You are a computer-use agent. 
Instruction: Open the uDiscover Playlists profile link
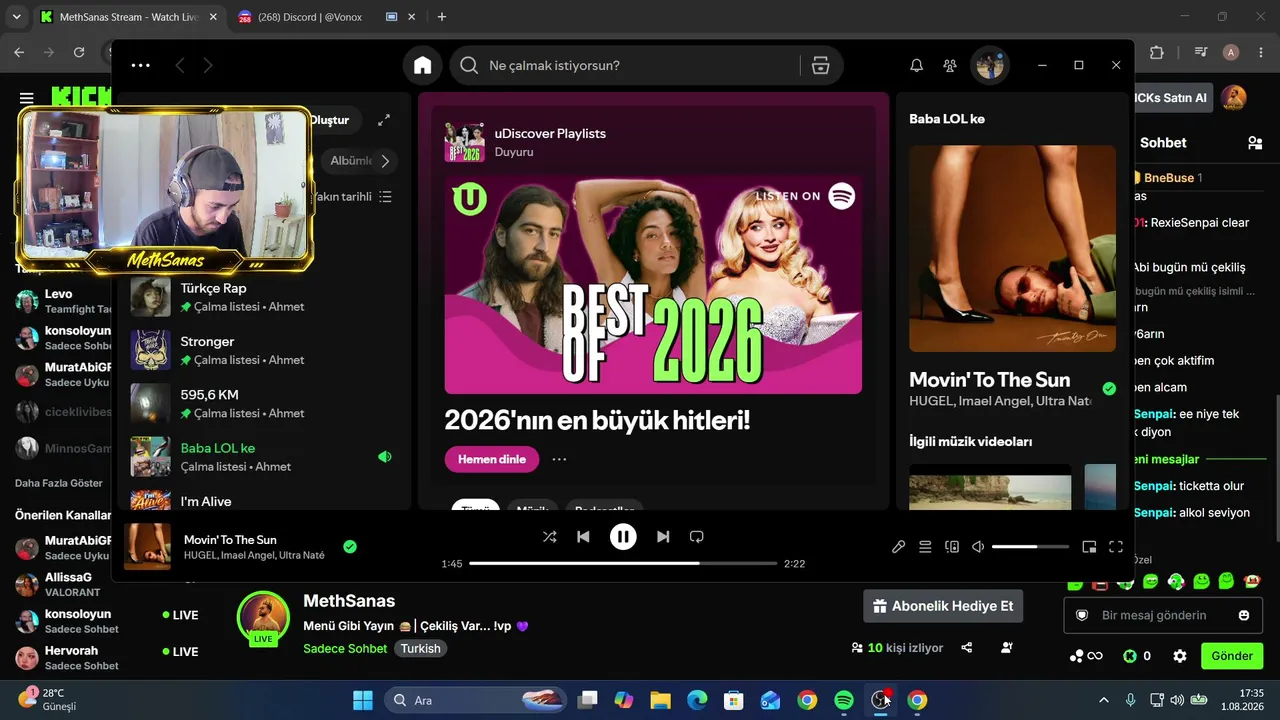550,133
